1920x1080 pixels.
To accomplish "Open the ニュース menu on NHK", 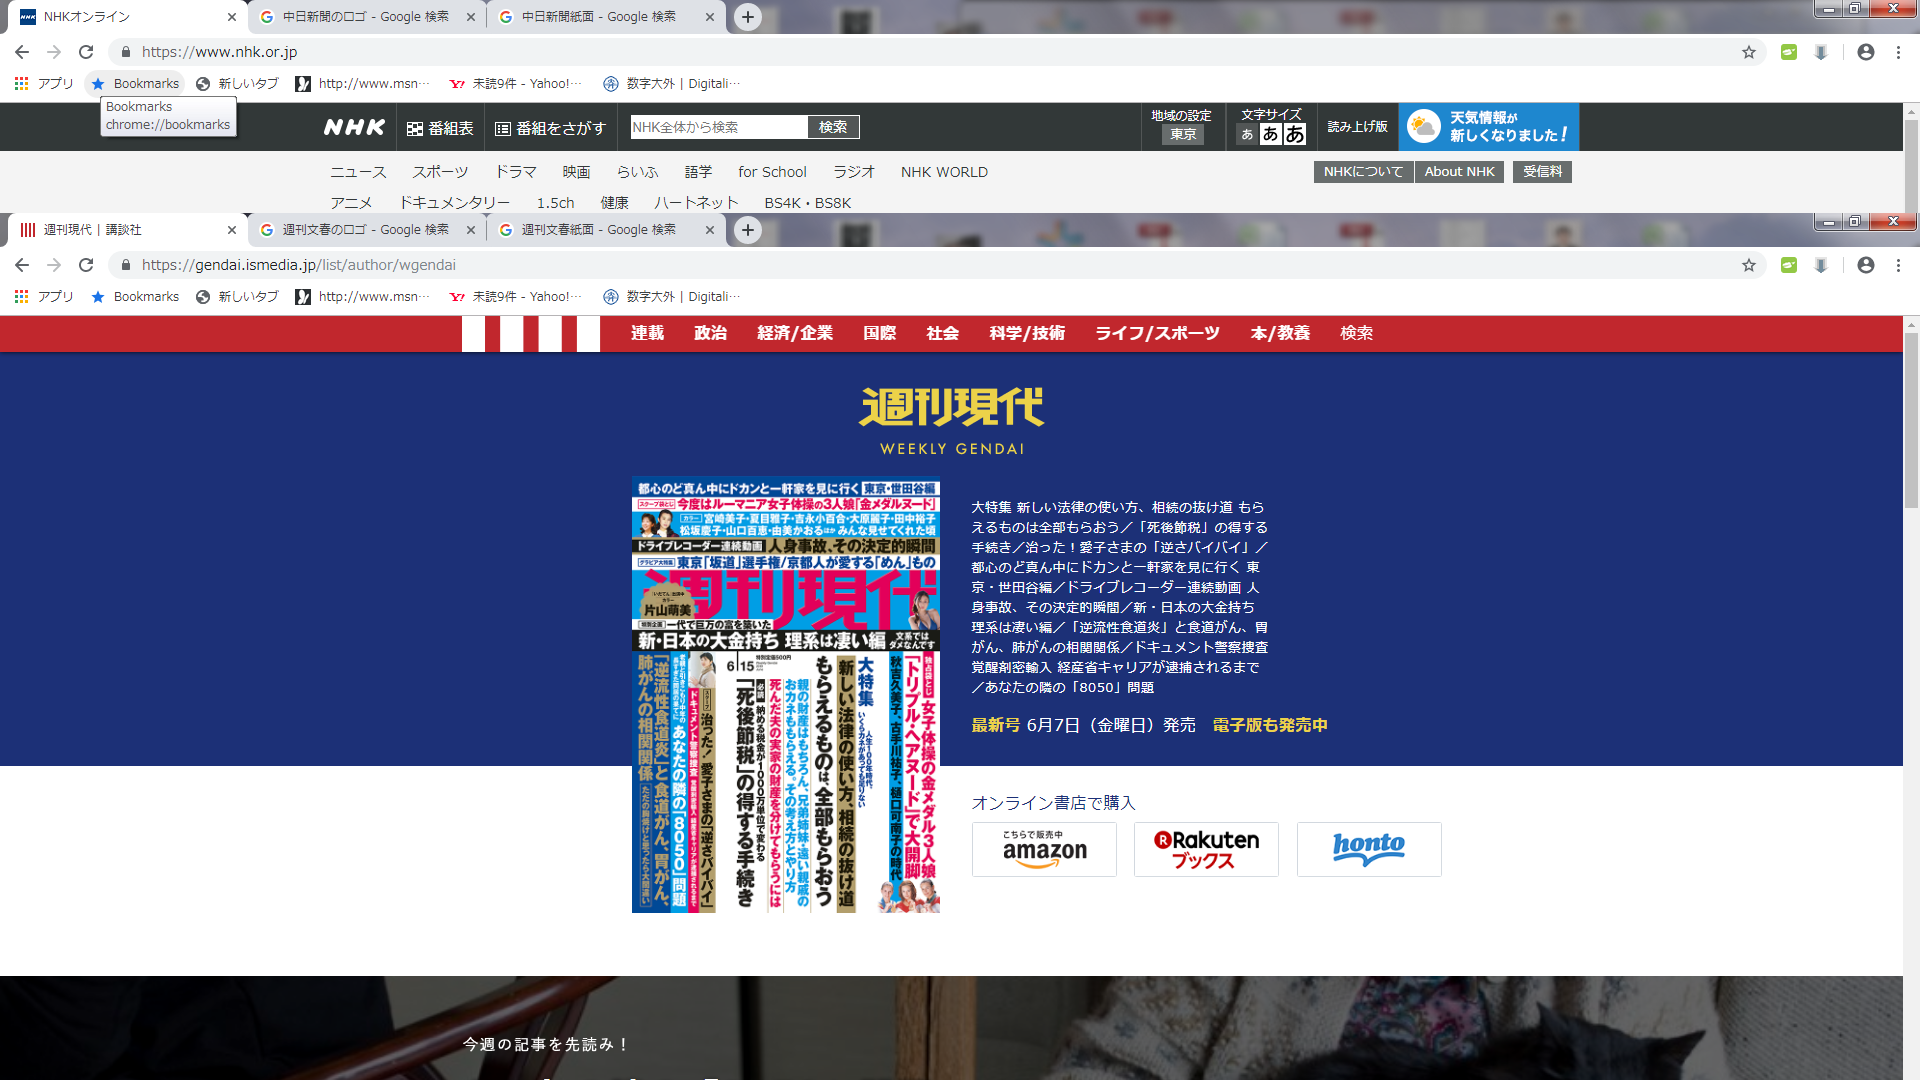I will pos(358,172).
